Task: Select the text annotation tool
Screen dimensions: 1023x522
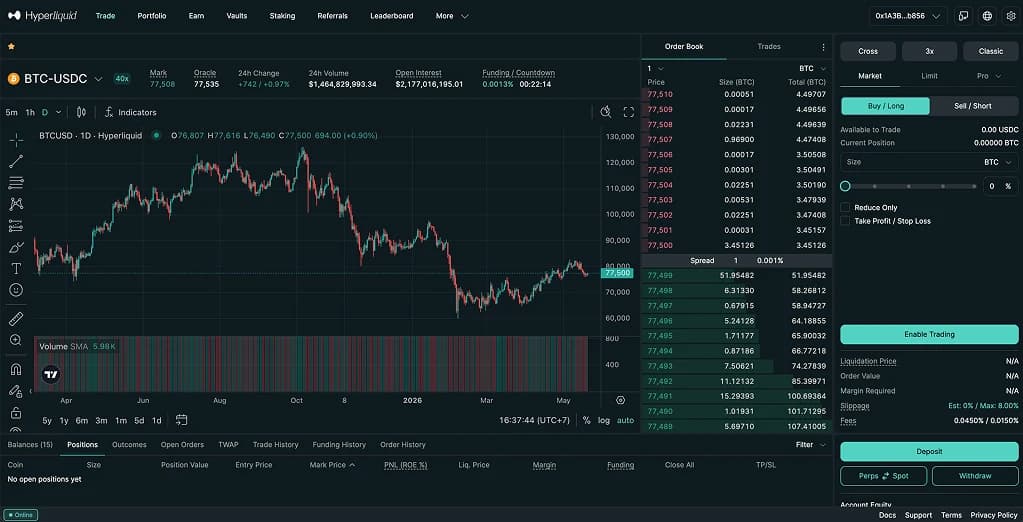Action: 16,269
